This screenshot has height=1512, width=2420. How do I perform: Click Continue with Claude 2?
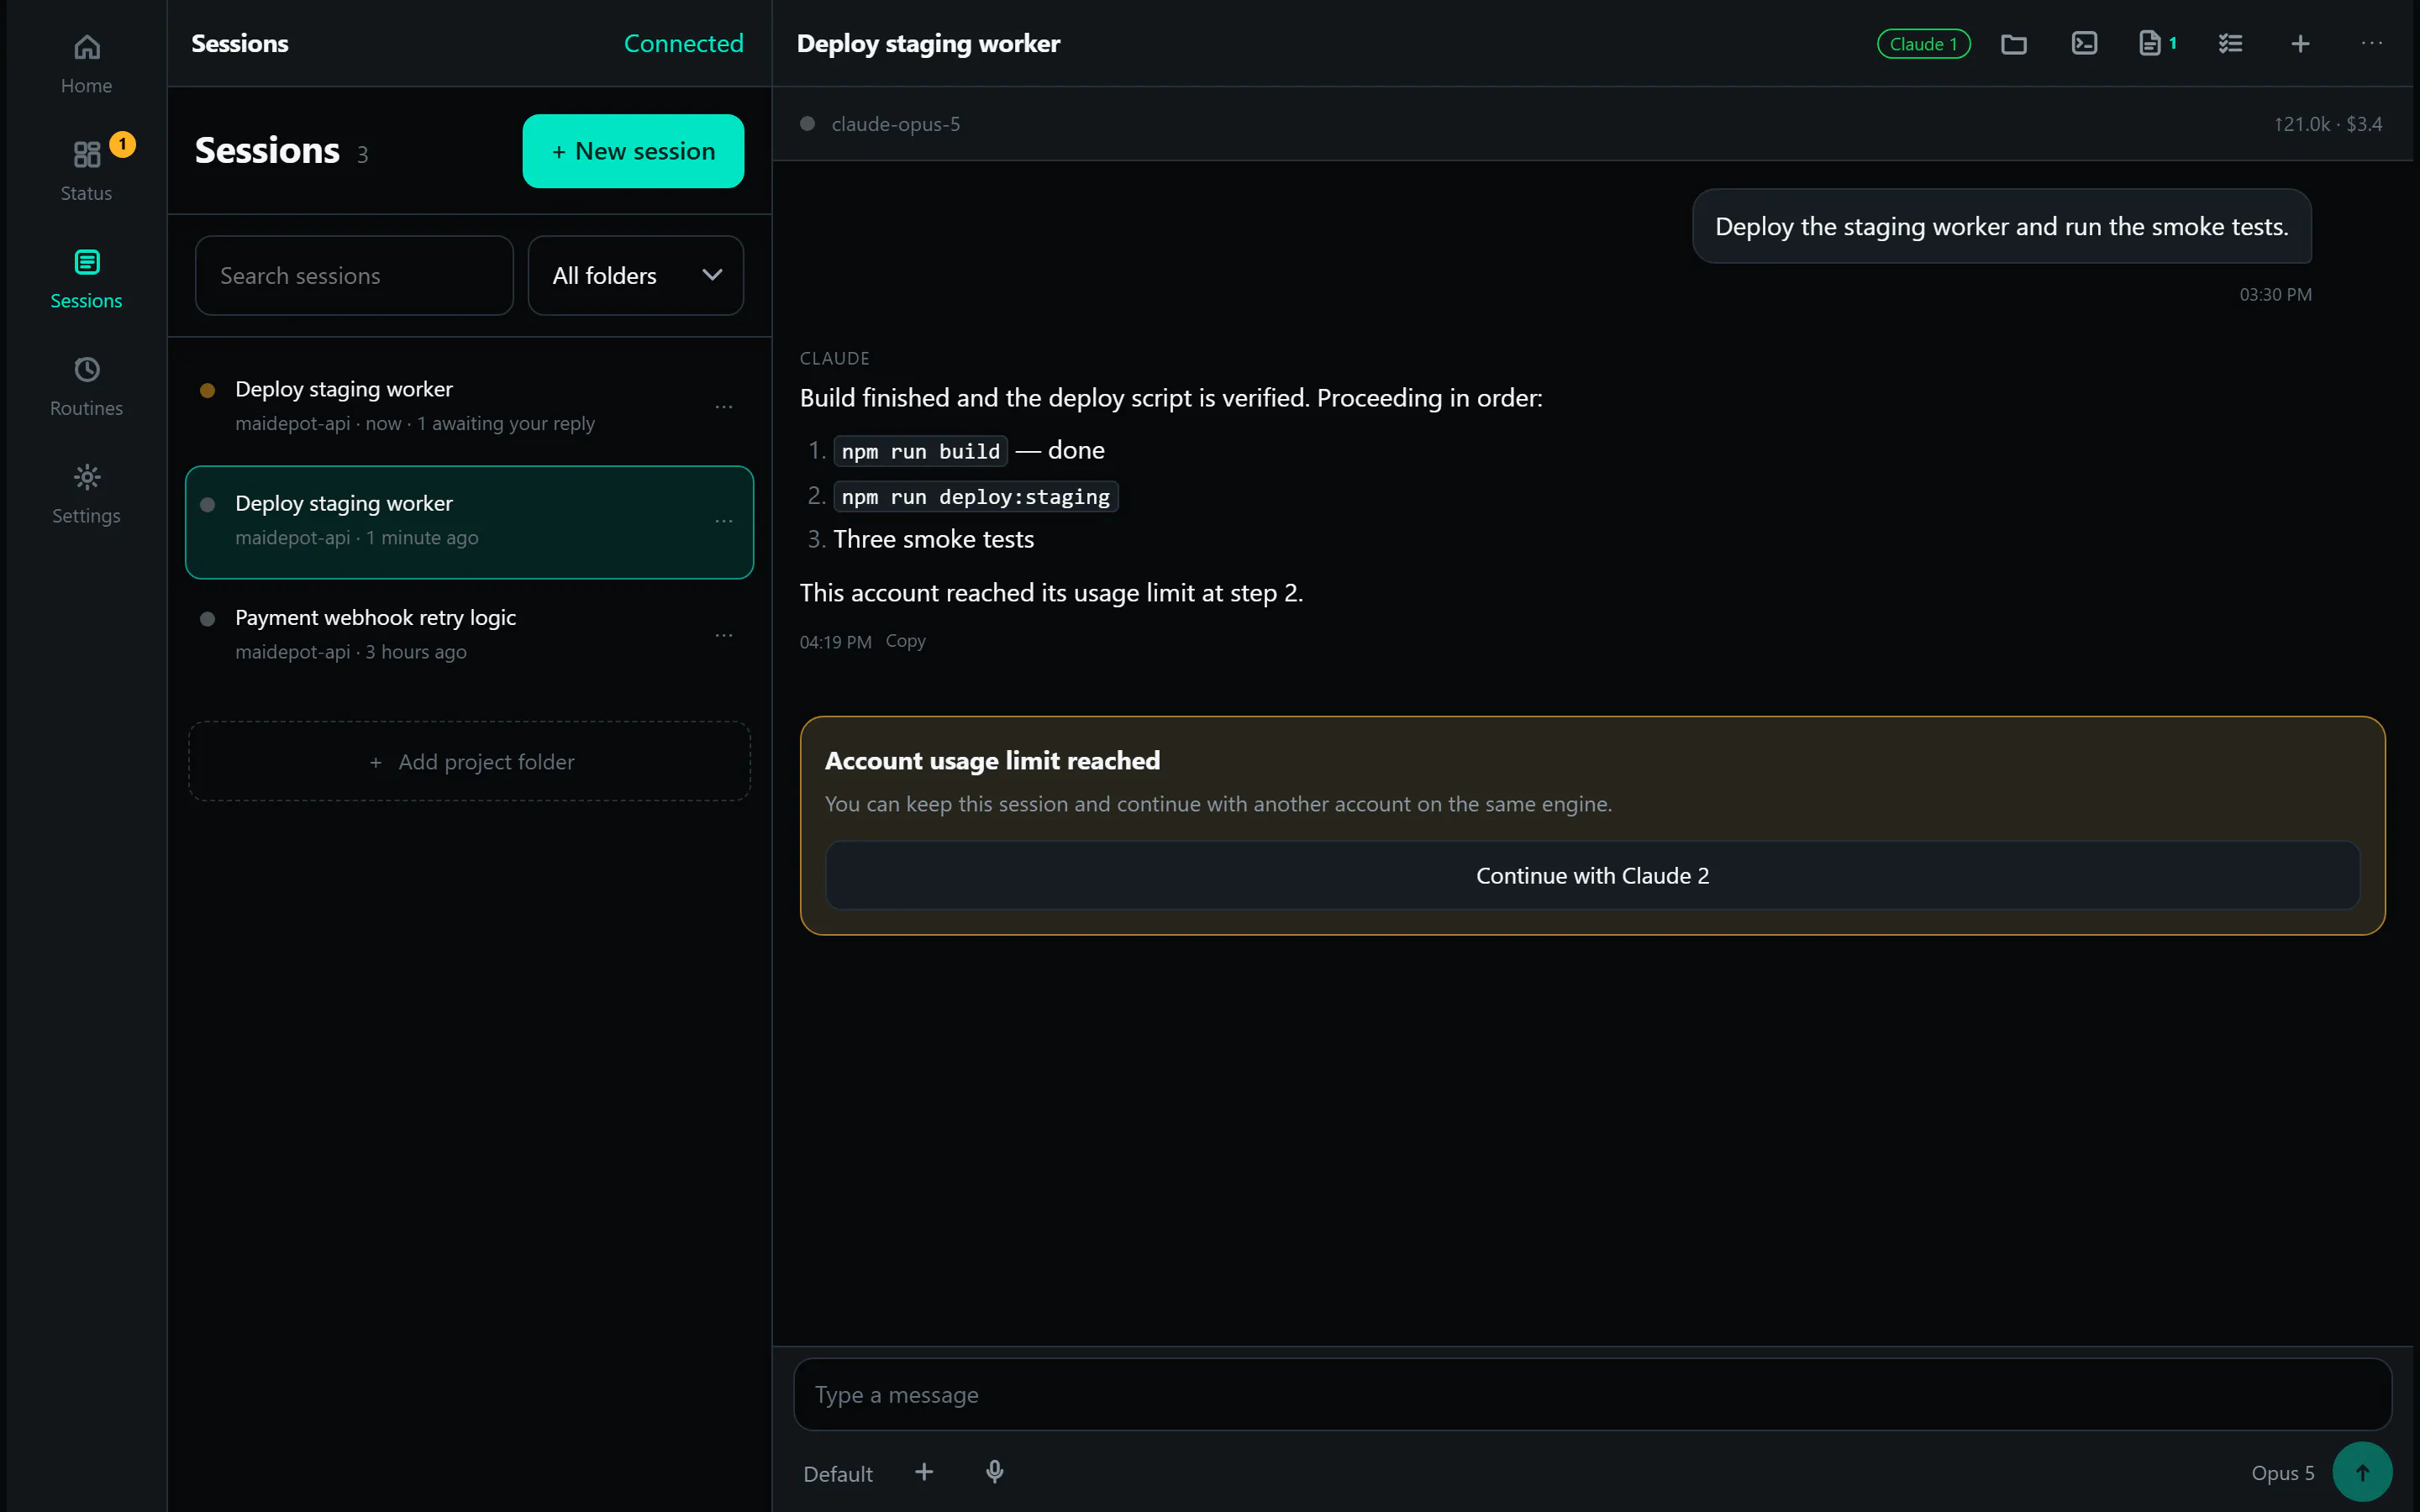(x=1592, y=875)
